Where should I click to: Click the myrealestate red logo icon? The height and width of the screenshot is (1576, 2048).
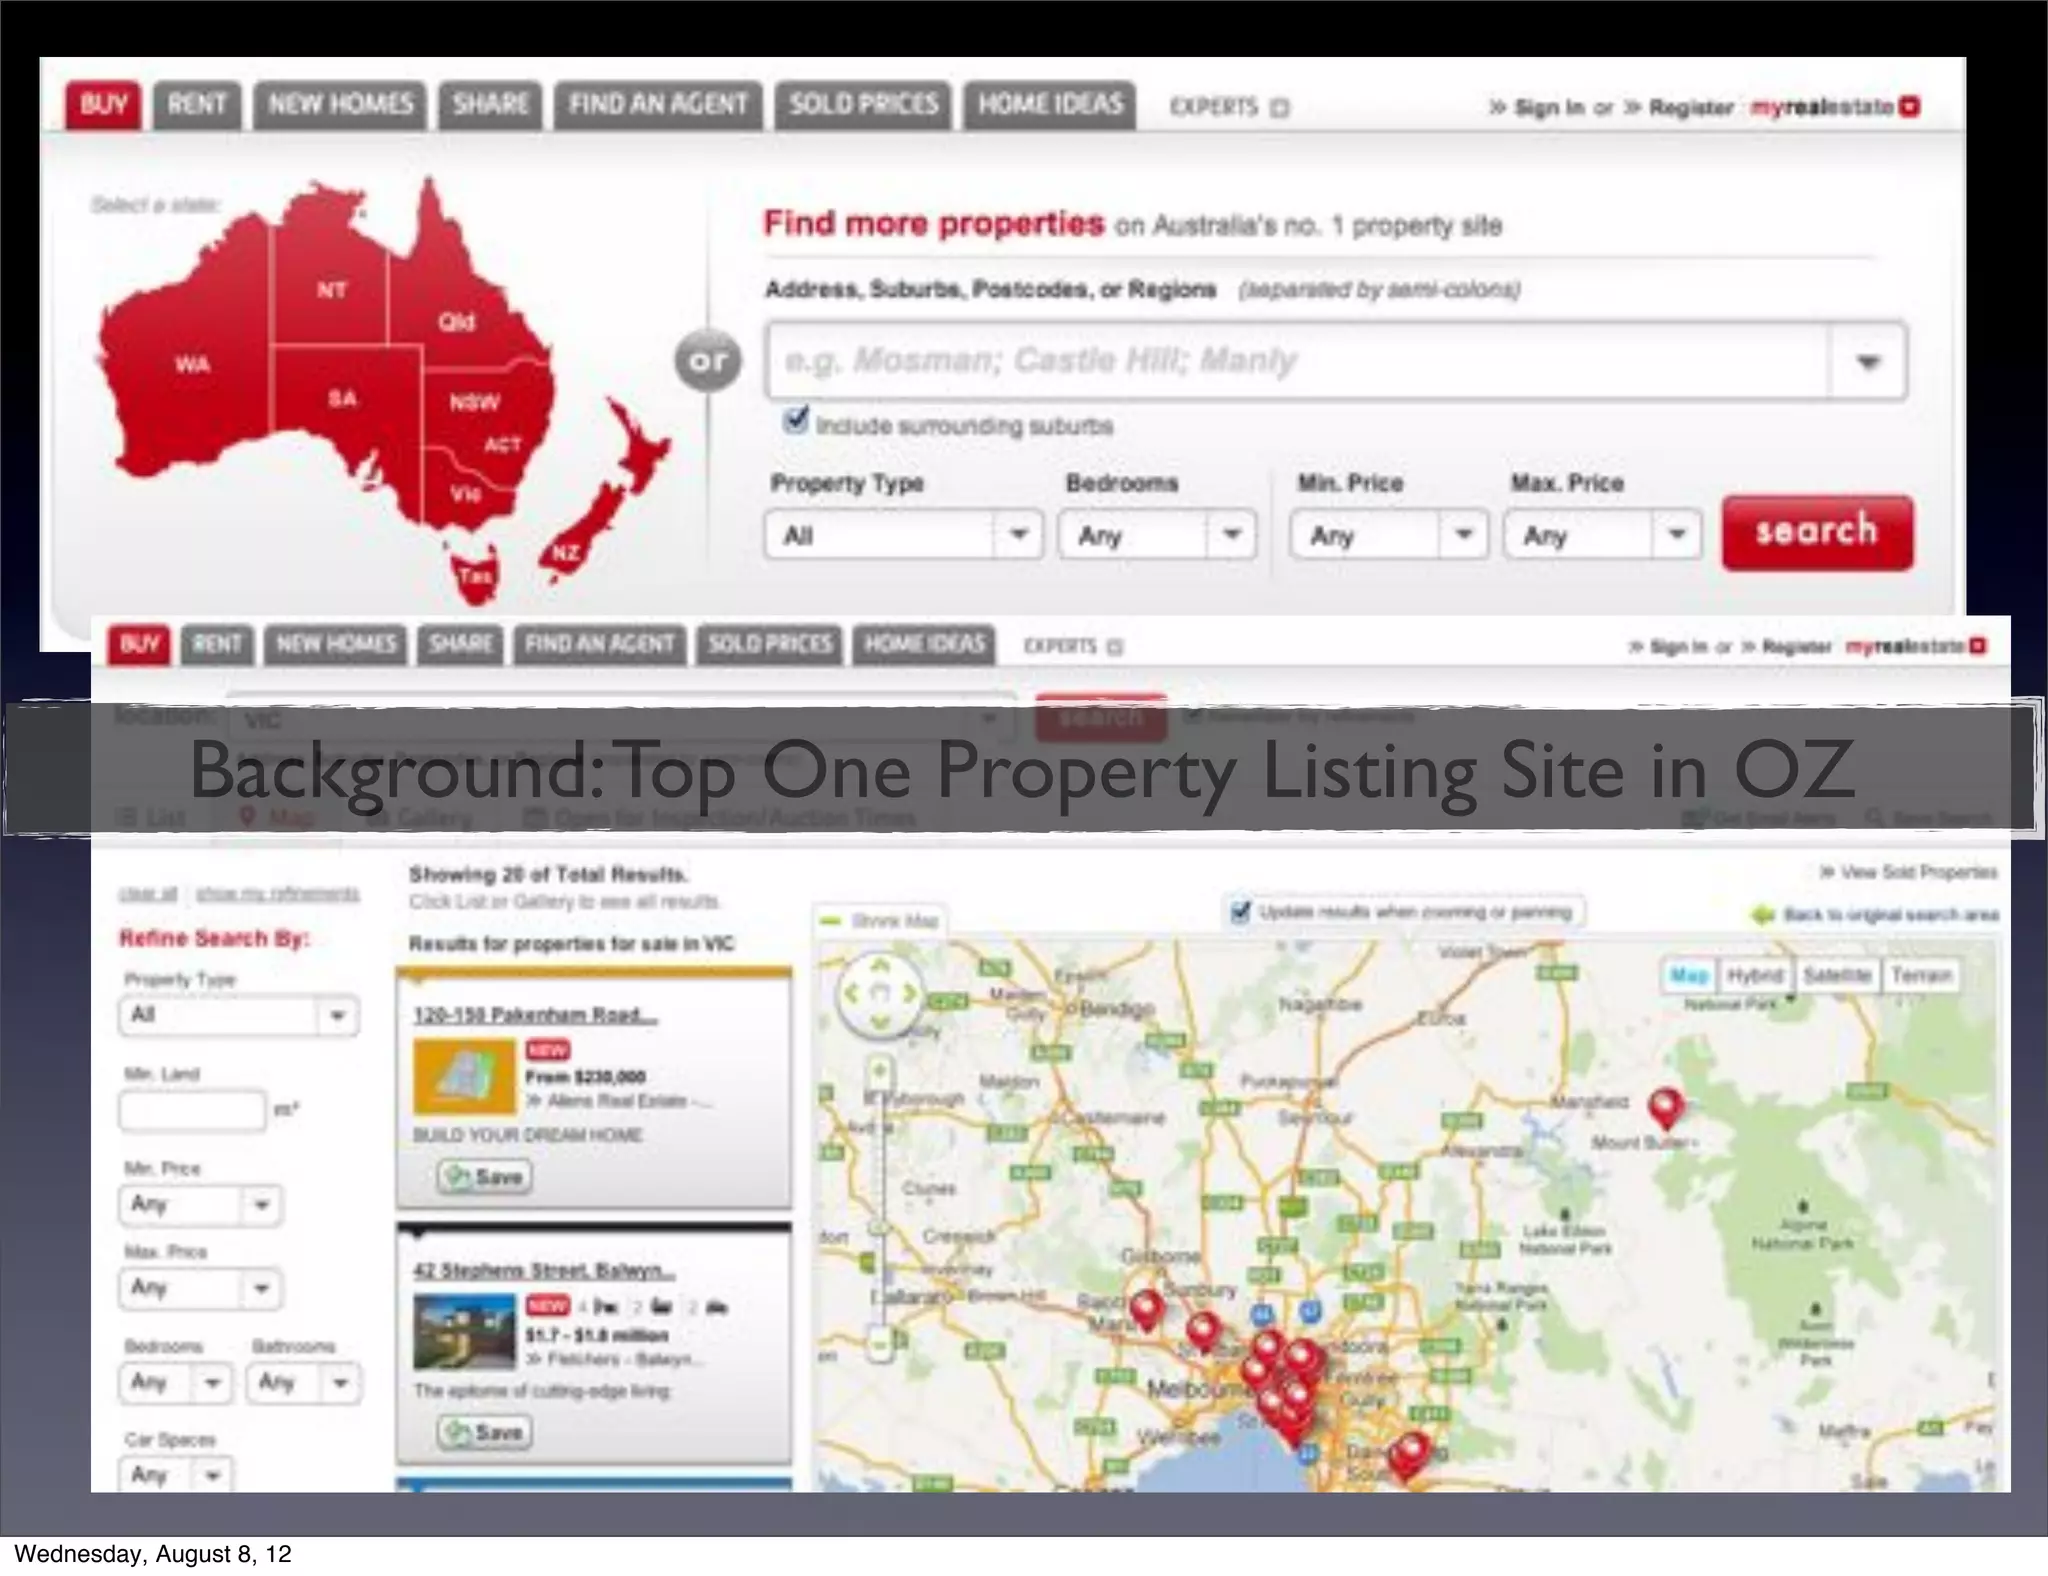tap(1909, 106)
